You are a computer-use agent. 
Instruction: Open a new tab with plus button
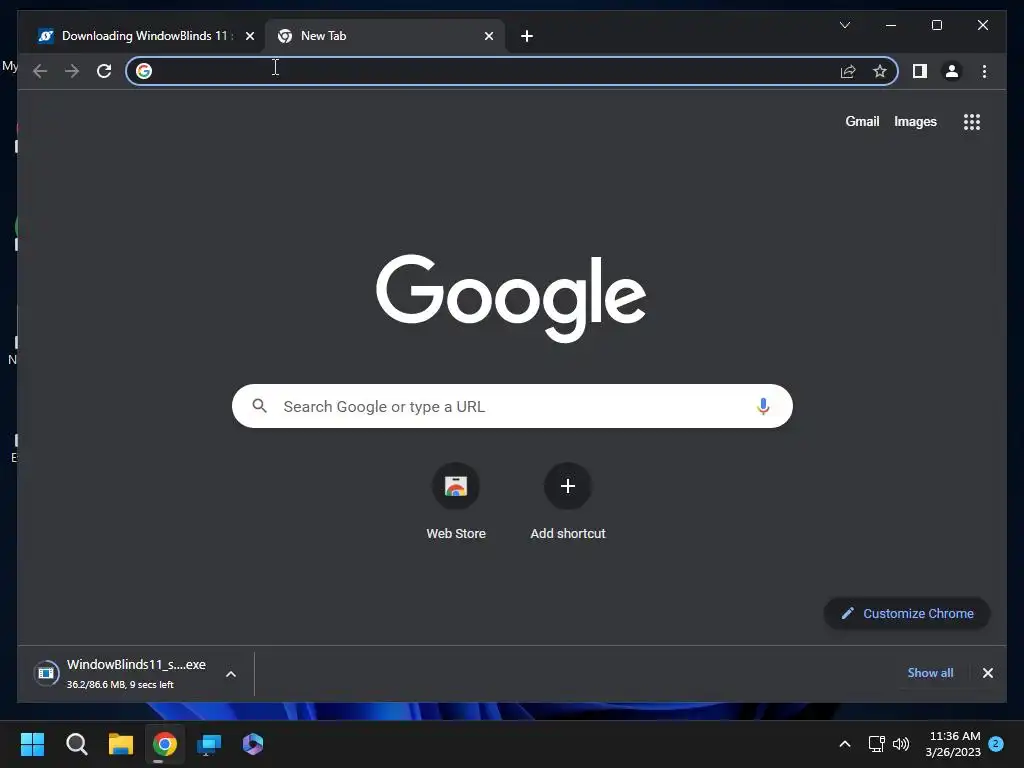click(x=527, y=36)
